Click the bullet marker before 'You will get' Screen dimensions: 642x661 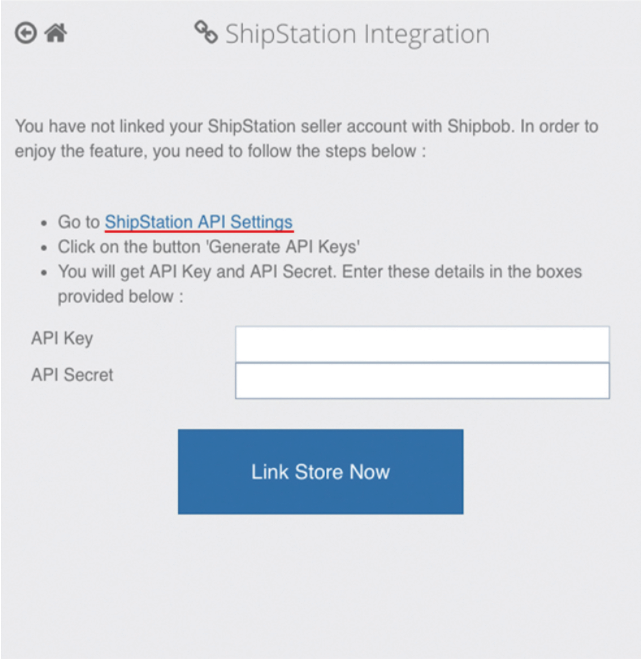pos(46,273)
